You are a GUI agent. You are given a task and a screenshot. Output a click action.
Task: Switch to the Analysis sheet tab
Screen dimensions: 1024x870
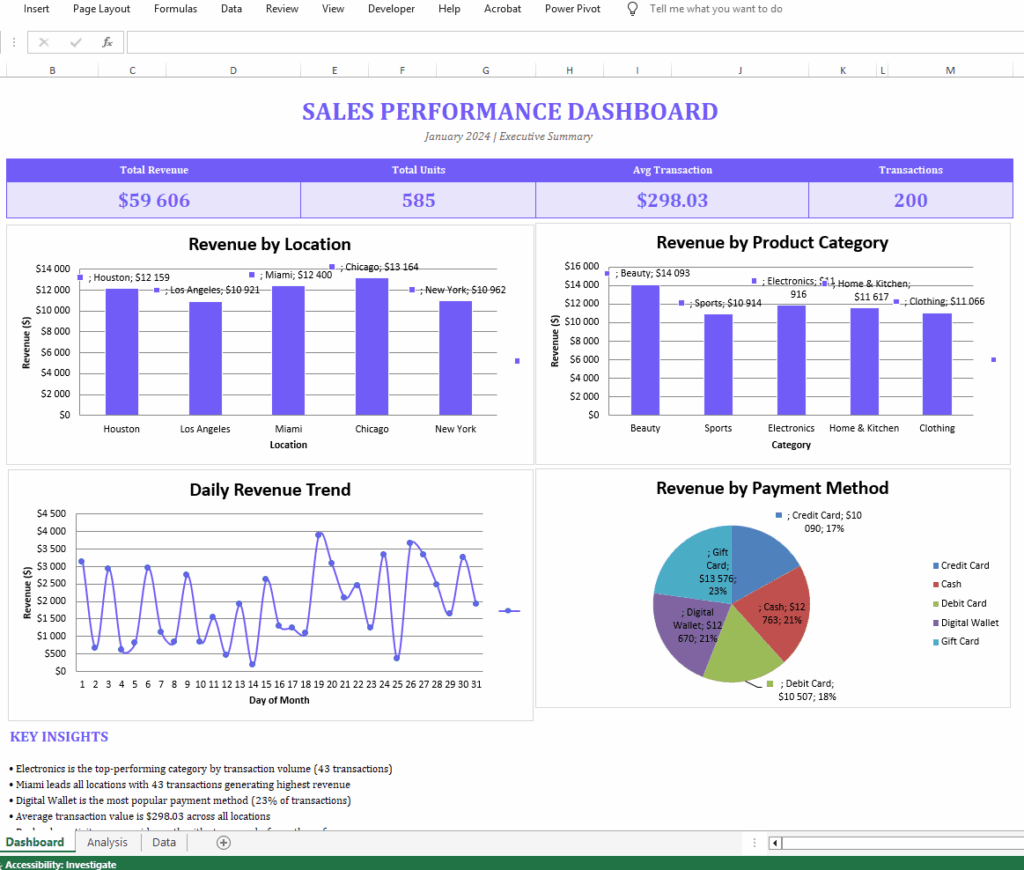[107, 842]
